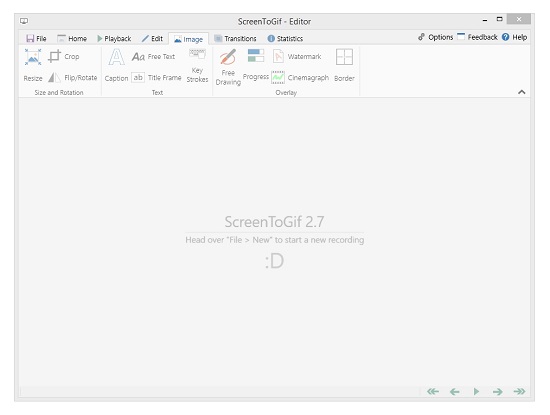Open the Cinemagraph tool
Screen dimensions: 550x415
[300, 78]
